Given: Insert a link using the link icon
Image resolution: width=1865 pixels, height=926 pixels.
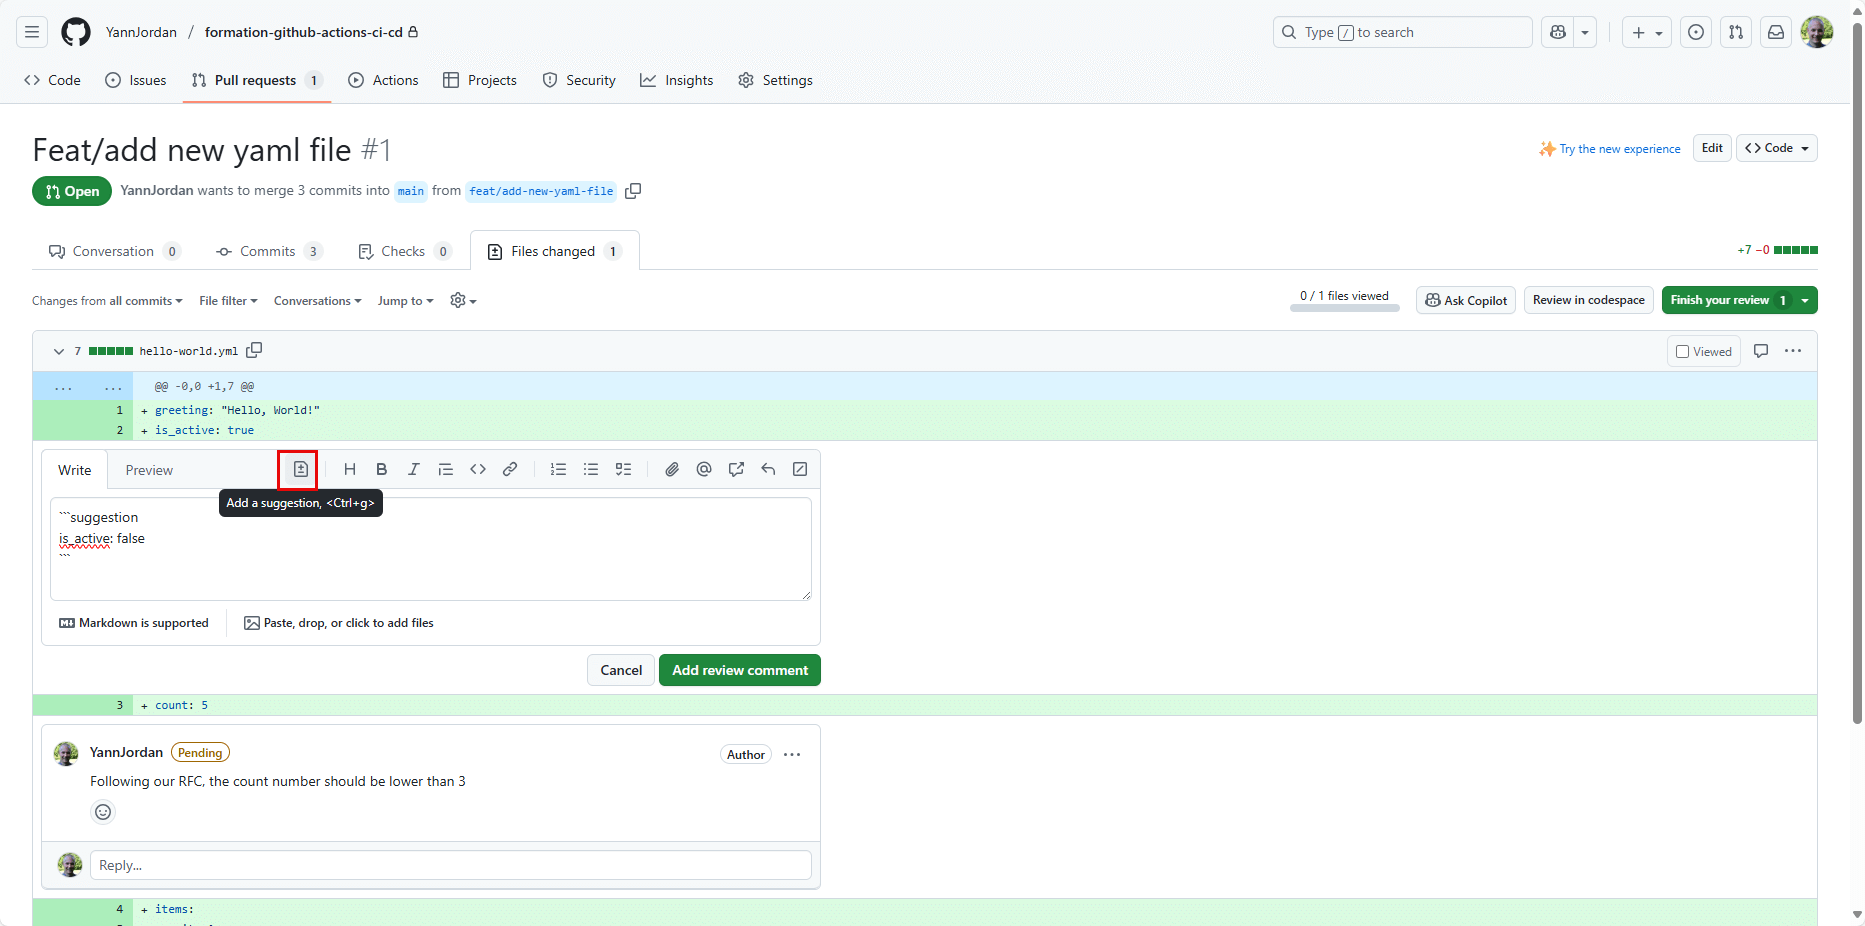Looking at the screenshot, I should click(x=509, y=469).
